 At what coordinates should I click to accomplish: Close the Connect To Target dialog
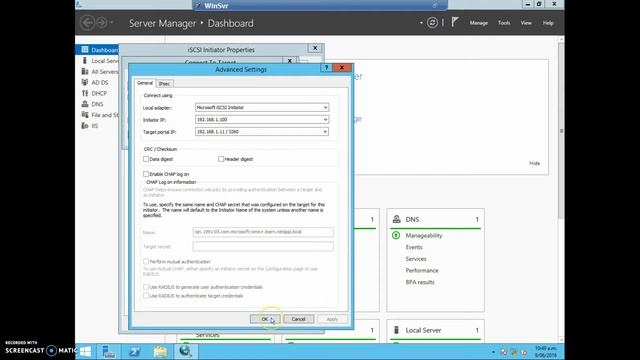click(x=289, y=60)
